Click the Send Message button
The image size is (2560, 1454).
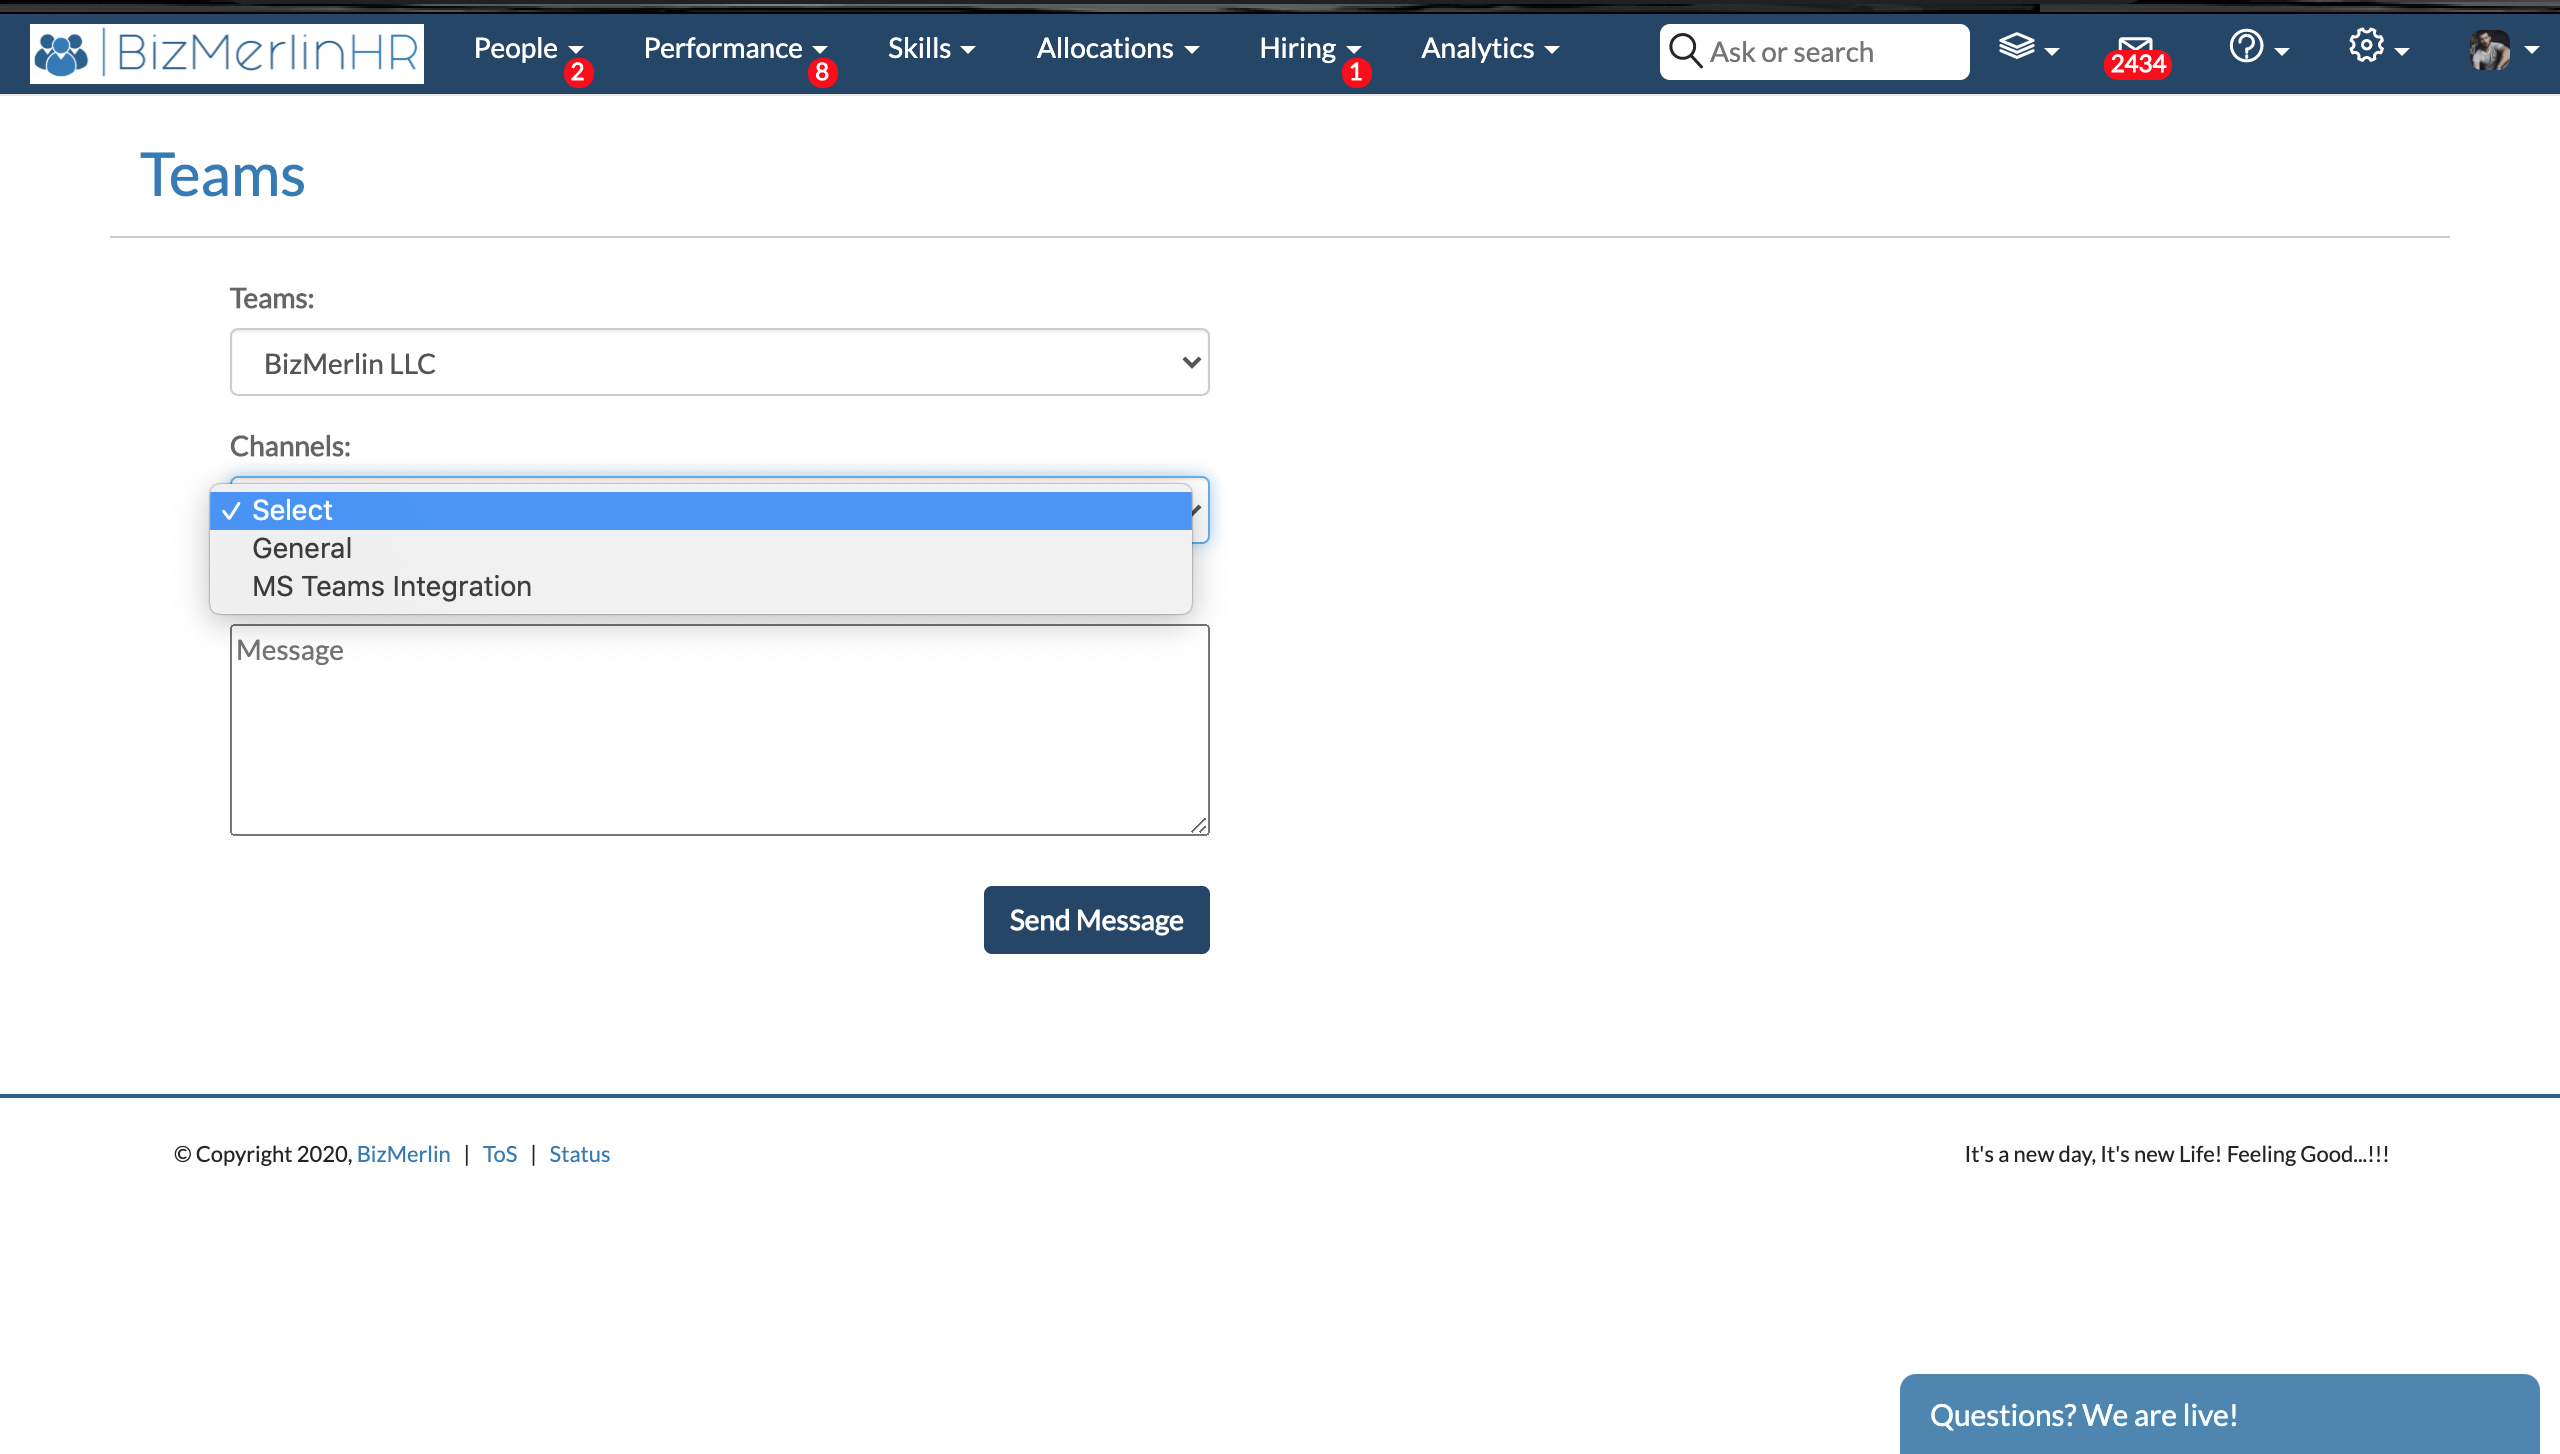[1097, 920]
